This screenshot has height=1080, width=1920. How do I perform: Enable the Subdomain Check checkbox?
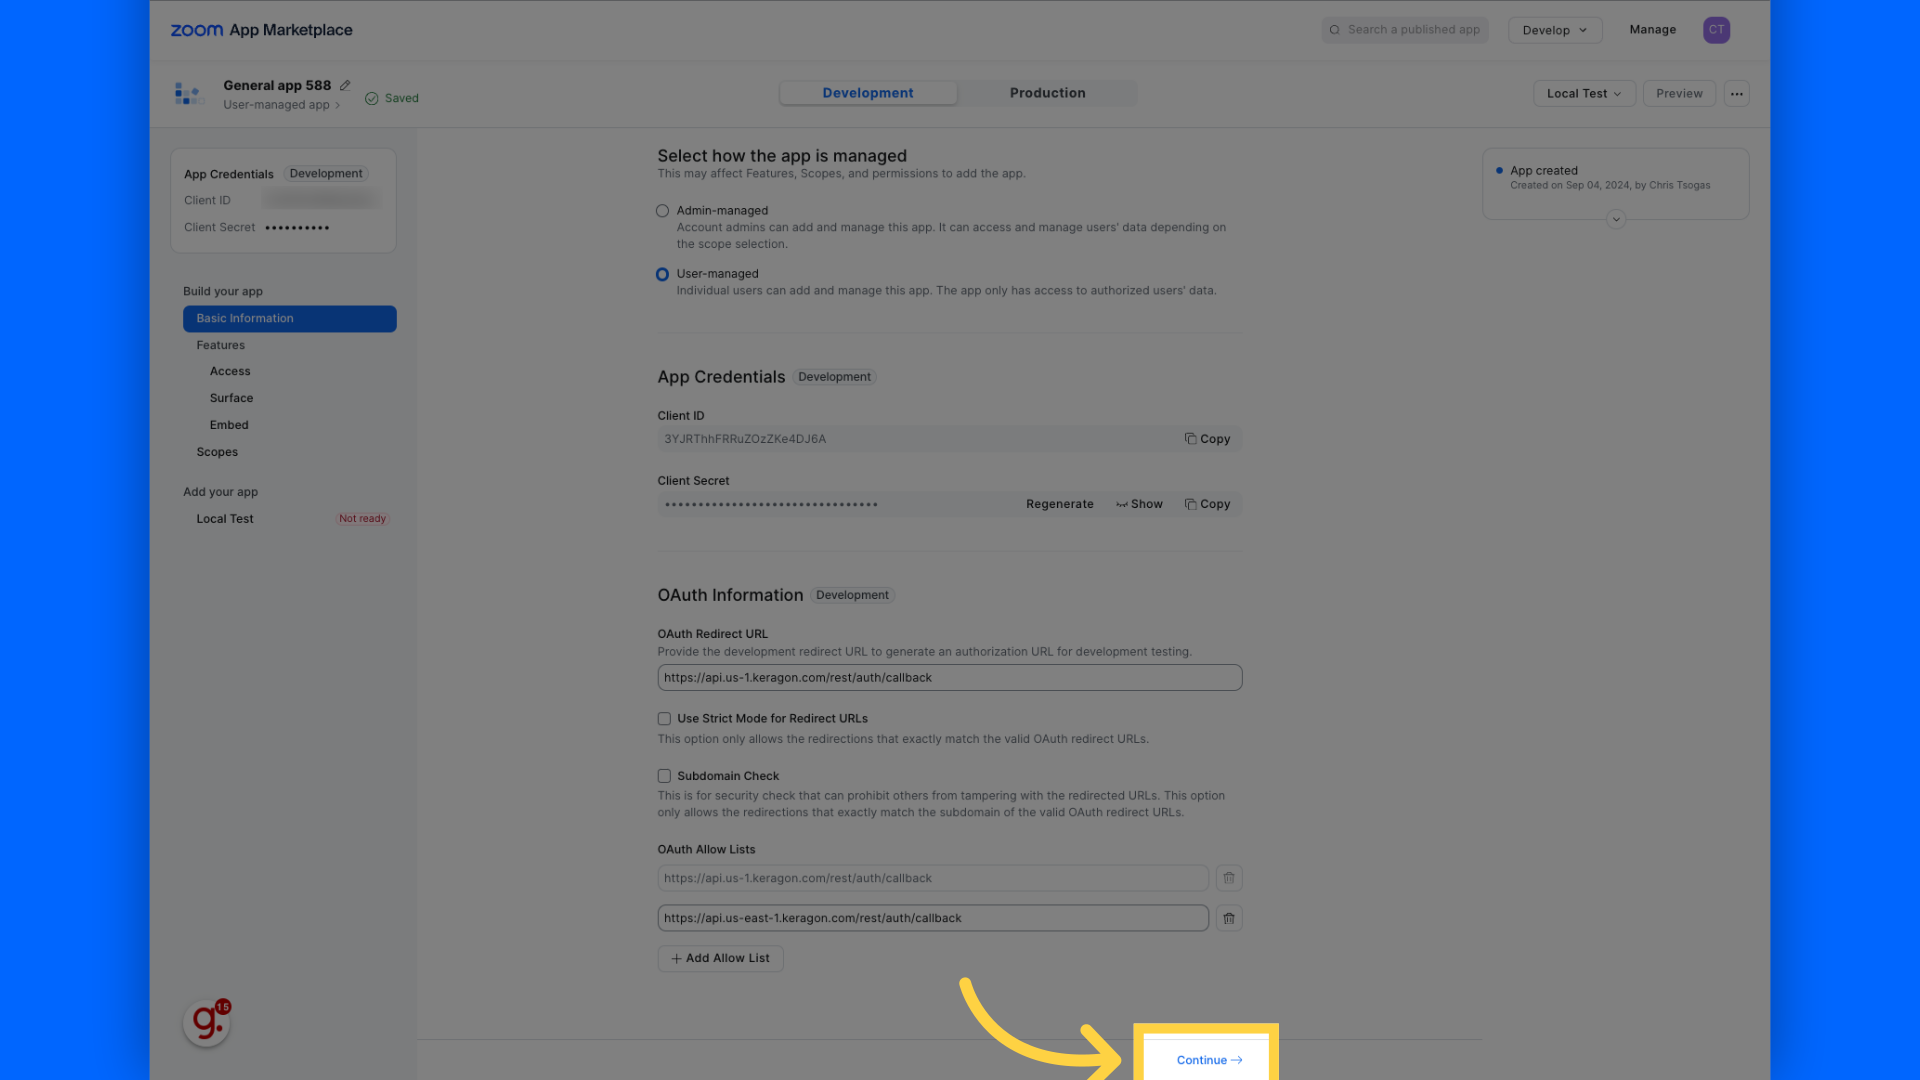664,776
